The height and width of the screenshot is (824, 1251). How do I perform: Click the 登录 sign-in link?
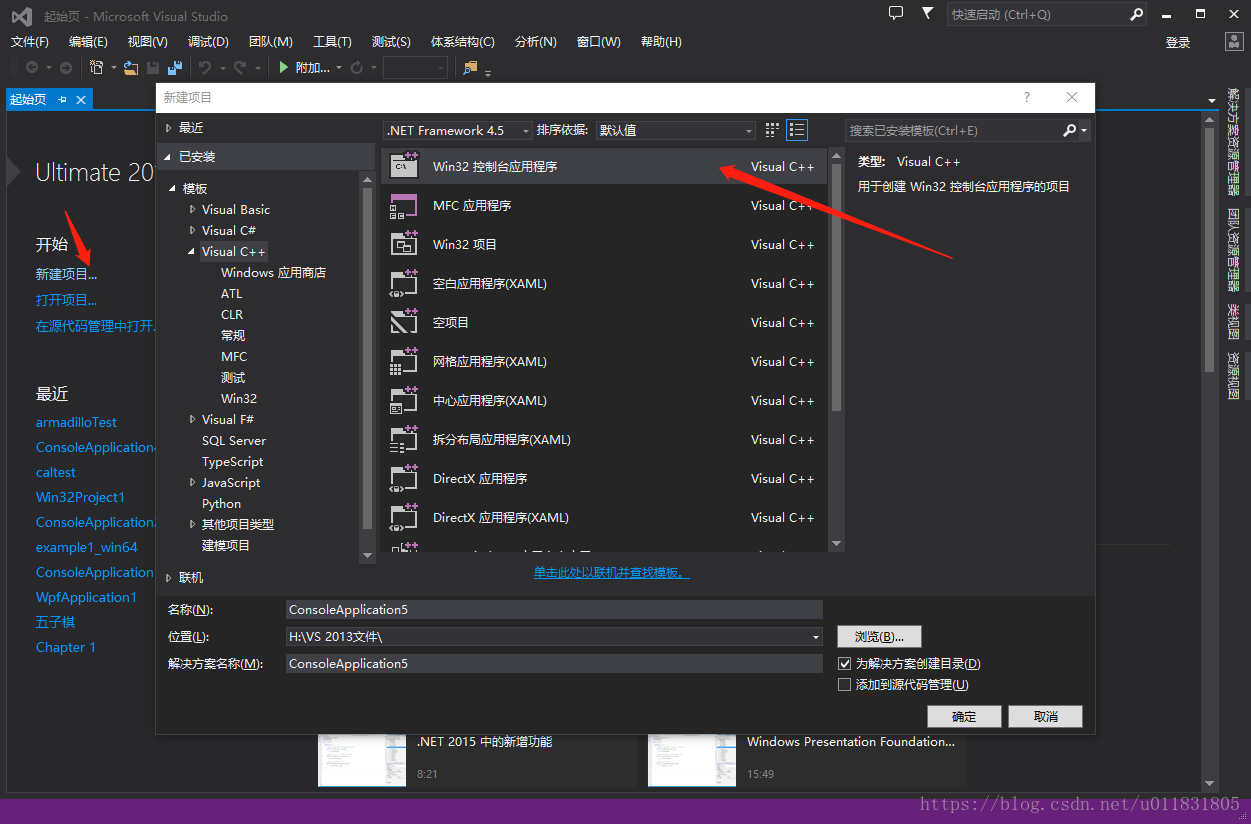pyautogui.click(x=1178, y=43)
